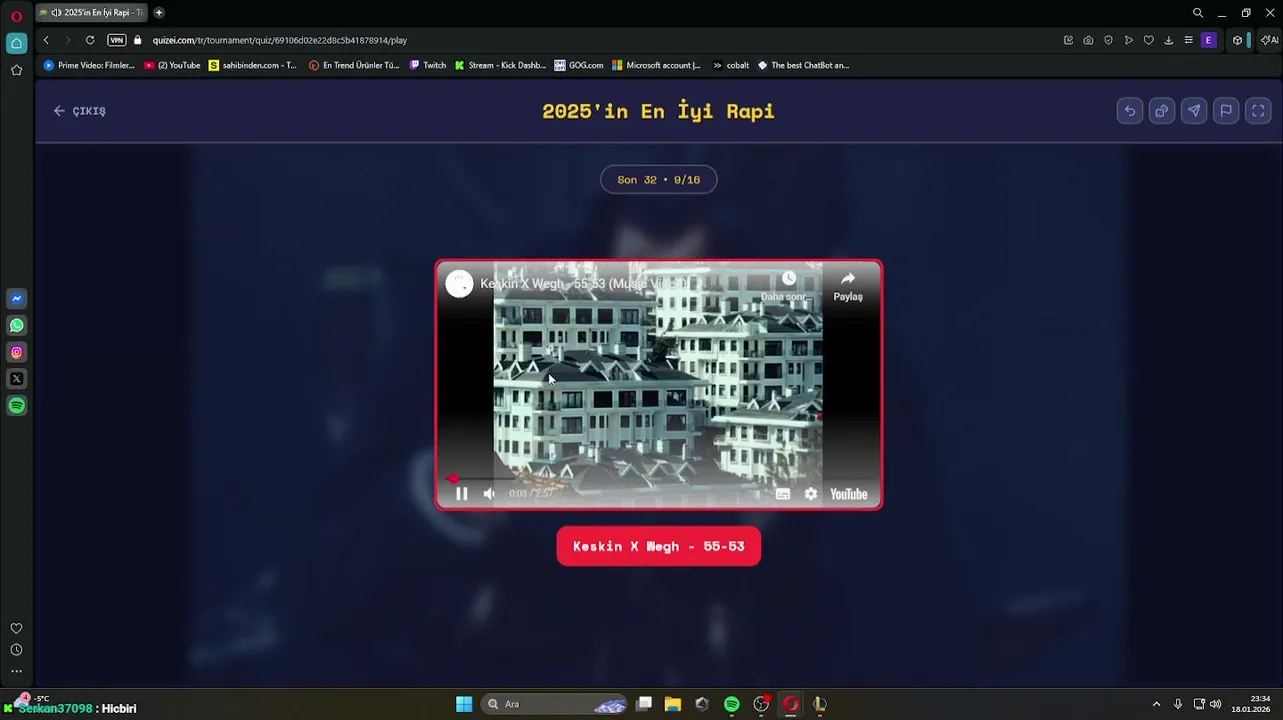Open YouTube player settings gear
The height and width of the screenshot is (720, 1283).
811,494
